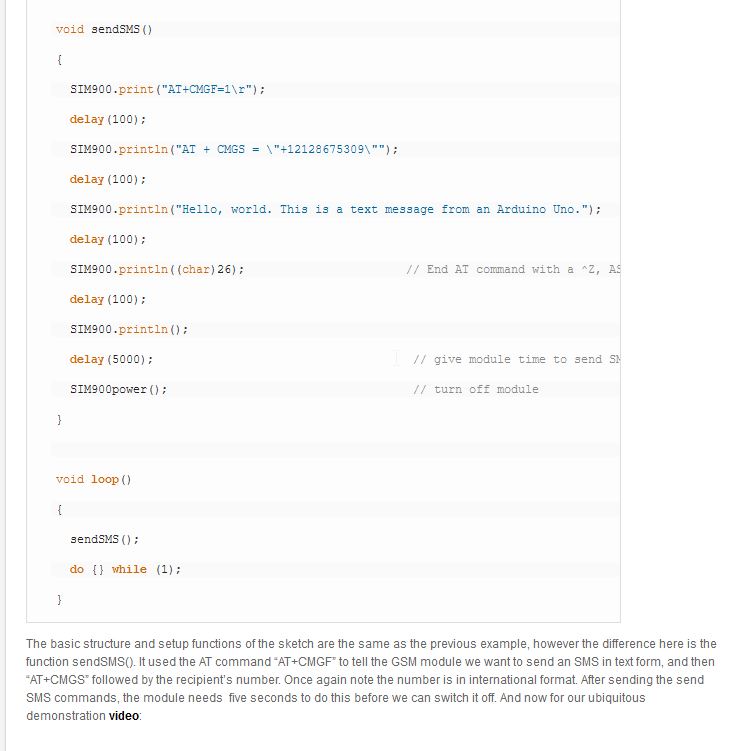Click the empty SIM900.println() line
The image size is (749, 751).
(x=129, y=330)
